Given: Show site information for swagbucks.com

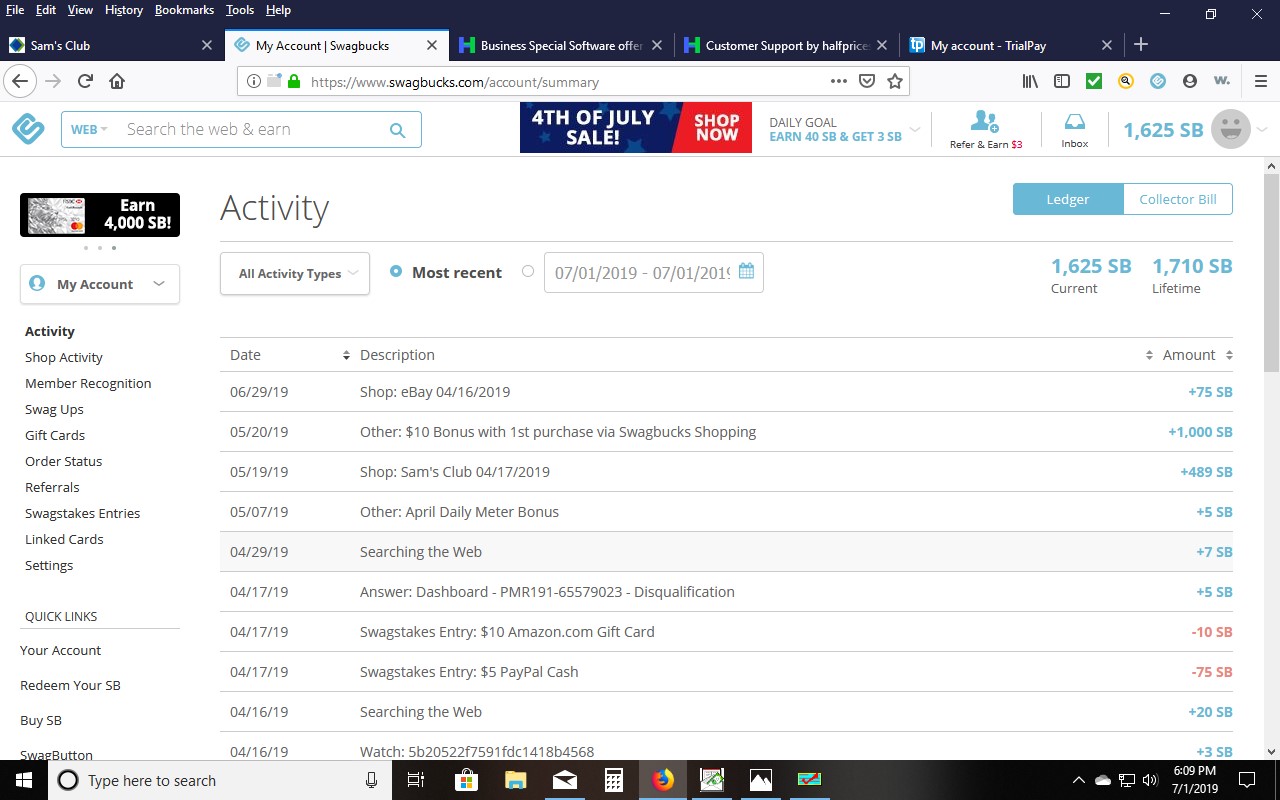Looking at the screenshot, I should coord(254,81).
